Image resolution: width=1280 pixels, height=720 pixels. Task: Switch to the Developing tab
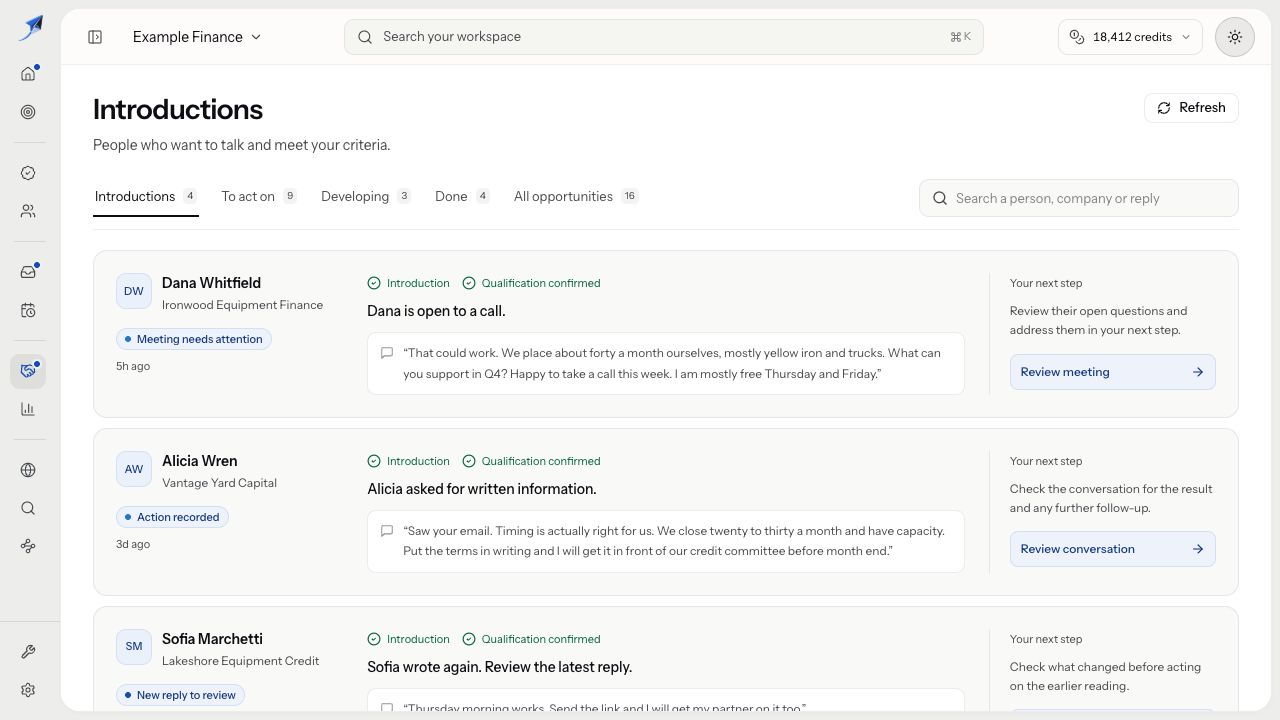tap(366, 197)
